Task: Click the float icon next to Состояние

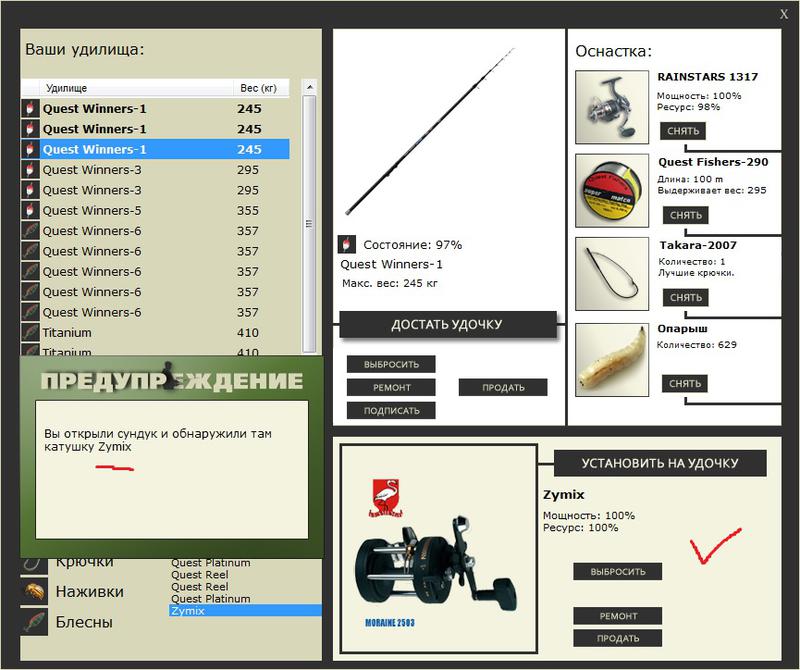Action: (x=347, y=244)
